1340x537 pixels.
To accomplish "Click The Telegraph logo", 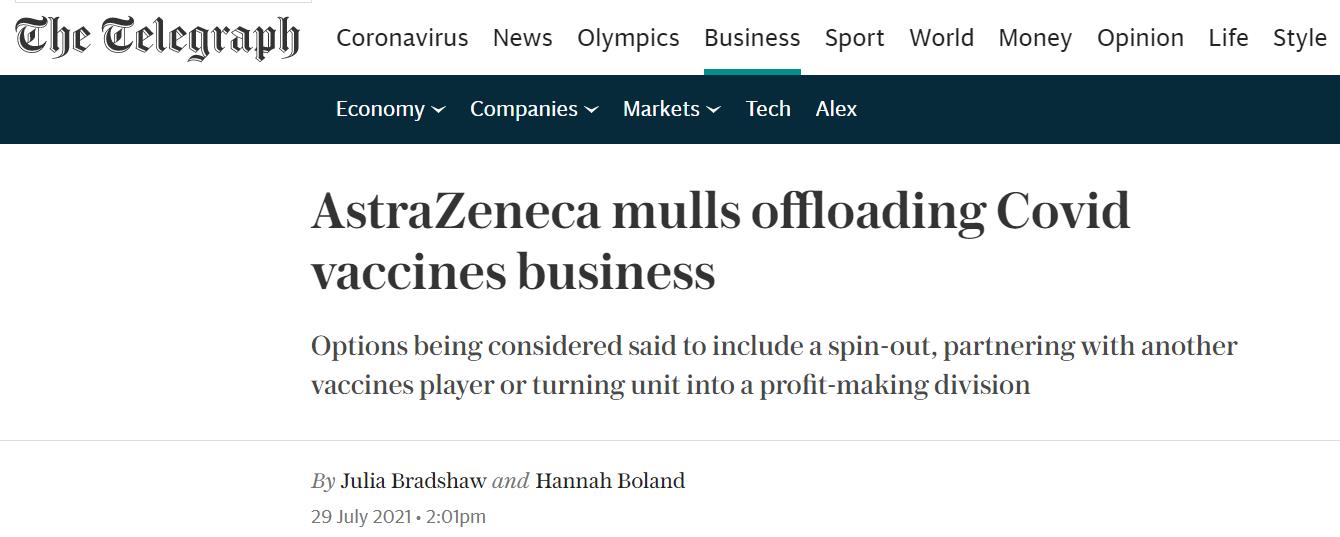I will [158, 38].
